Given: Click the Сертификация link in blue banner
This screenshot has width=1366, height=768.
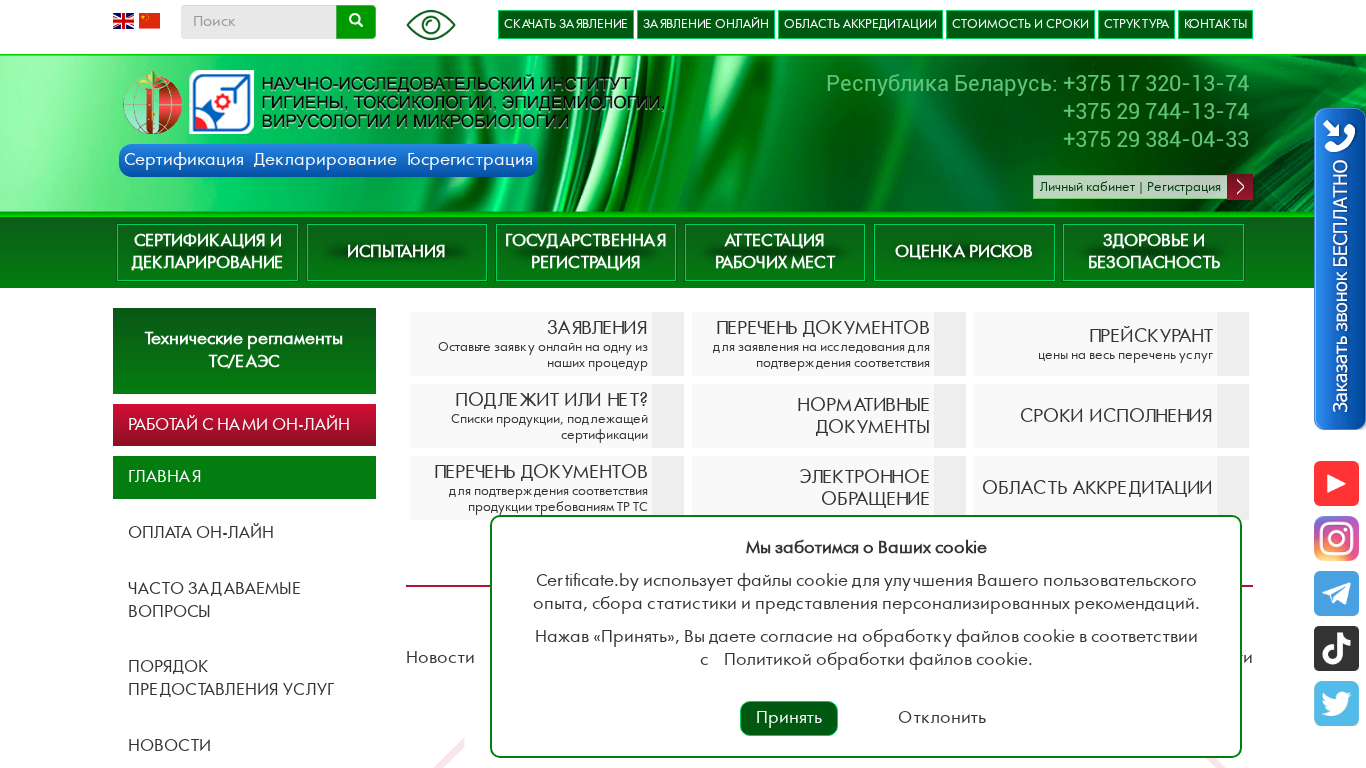Looking at the screenshot, I should 184,160.
